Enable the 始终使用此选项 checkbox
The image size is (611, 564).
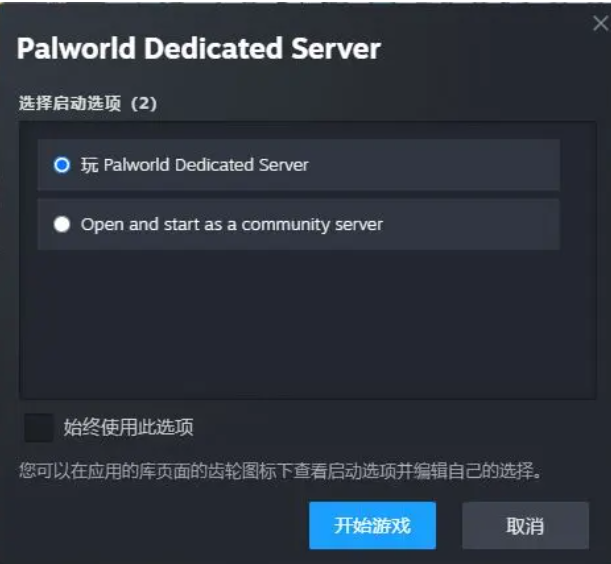(39, 428)
